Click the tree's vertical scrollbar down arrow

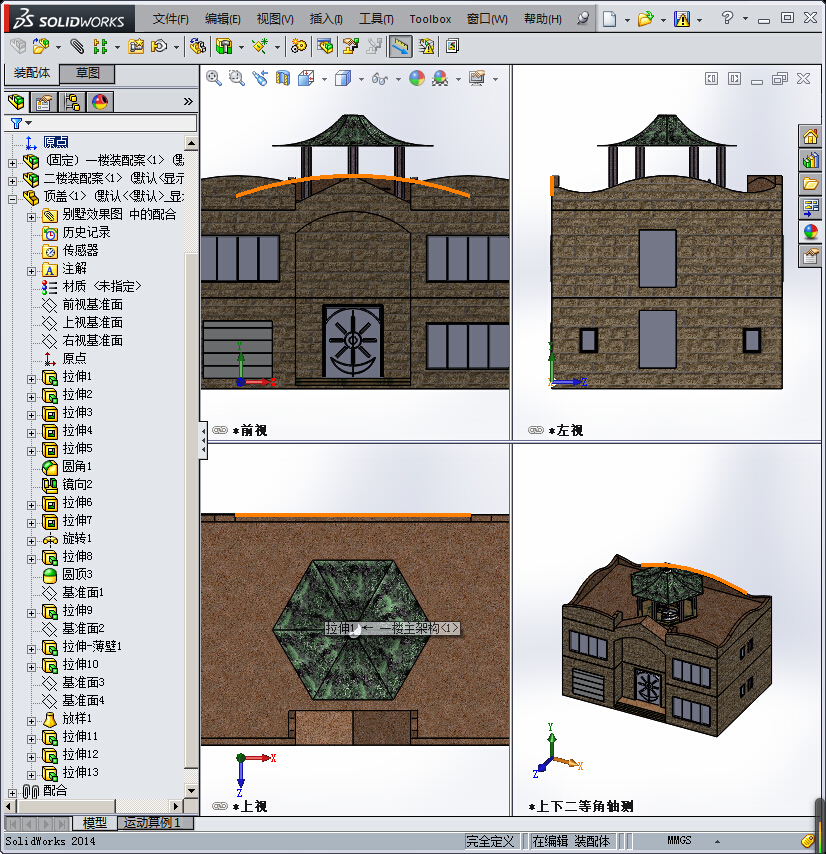191,790
